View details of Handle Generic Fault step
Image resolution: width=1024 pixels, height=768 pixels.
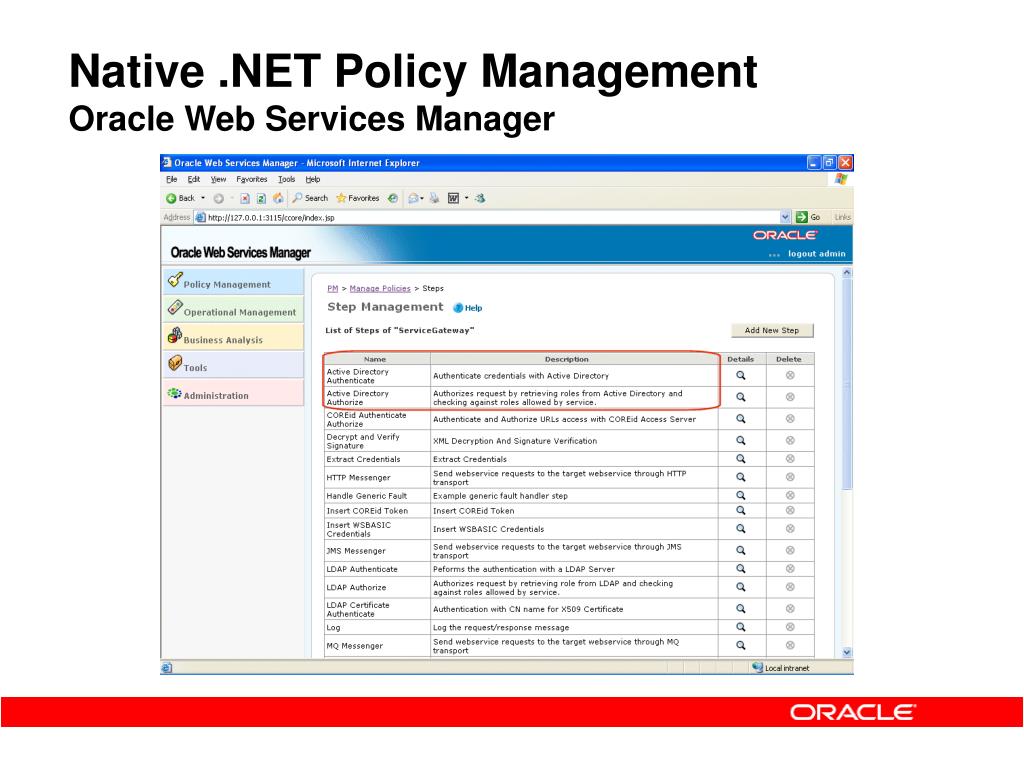[x=741, y=495]
